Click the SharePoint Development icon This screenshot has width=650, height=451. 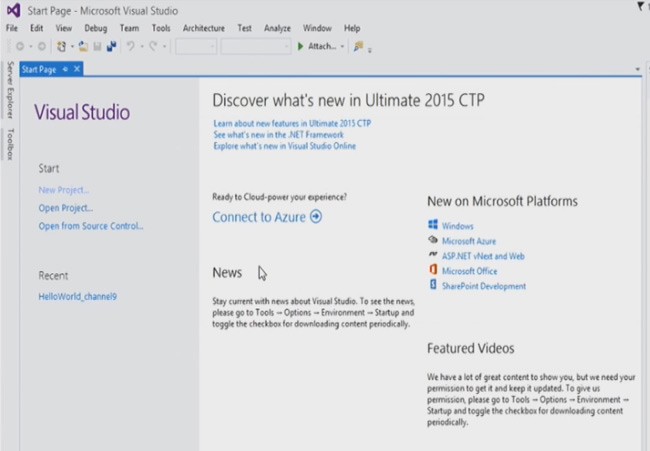[x=433, y=284]
